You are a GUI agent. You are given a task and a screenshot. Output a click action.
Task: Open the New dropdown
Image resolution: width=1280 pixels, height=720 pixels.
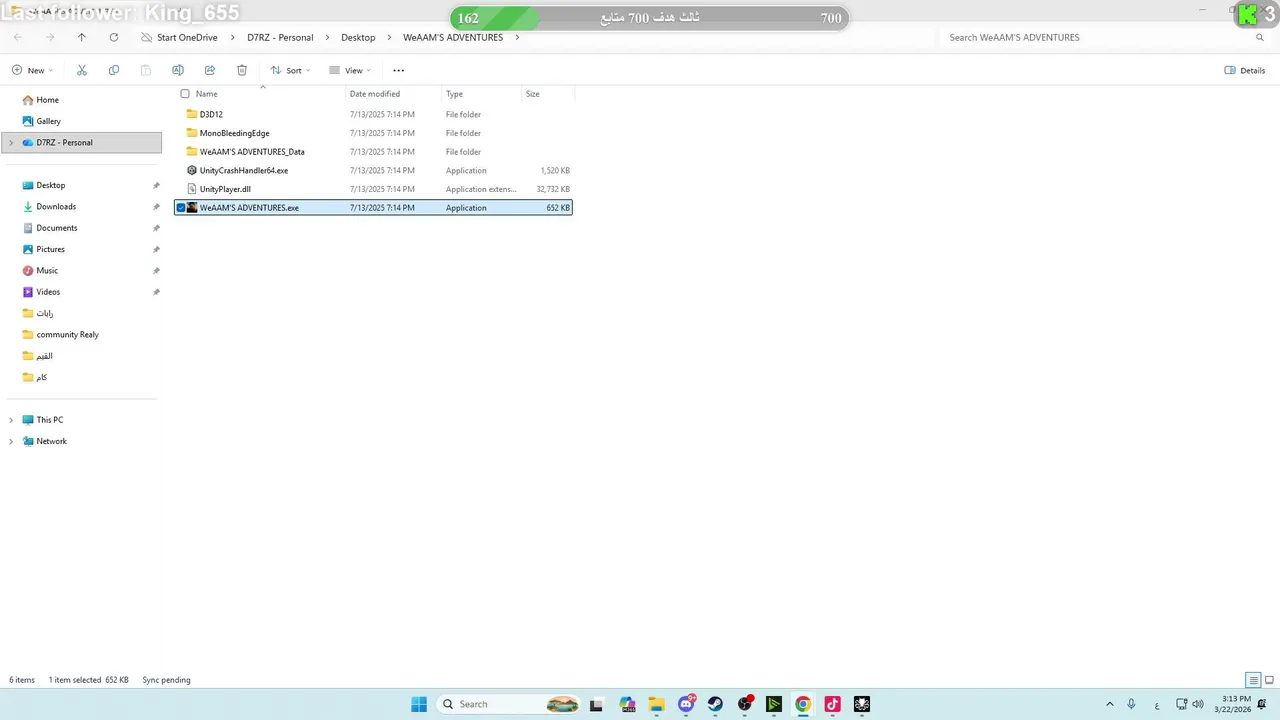[x=32, y=70]
